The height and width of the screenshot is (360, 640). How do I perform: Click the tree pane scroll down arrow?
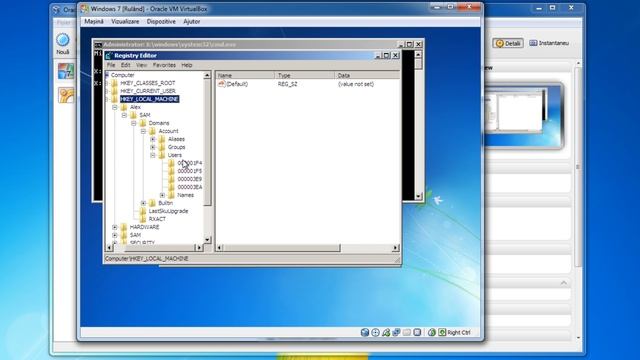click(207, 240)
